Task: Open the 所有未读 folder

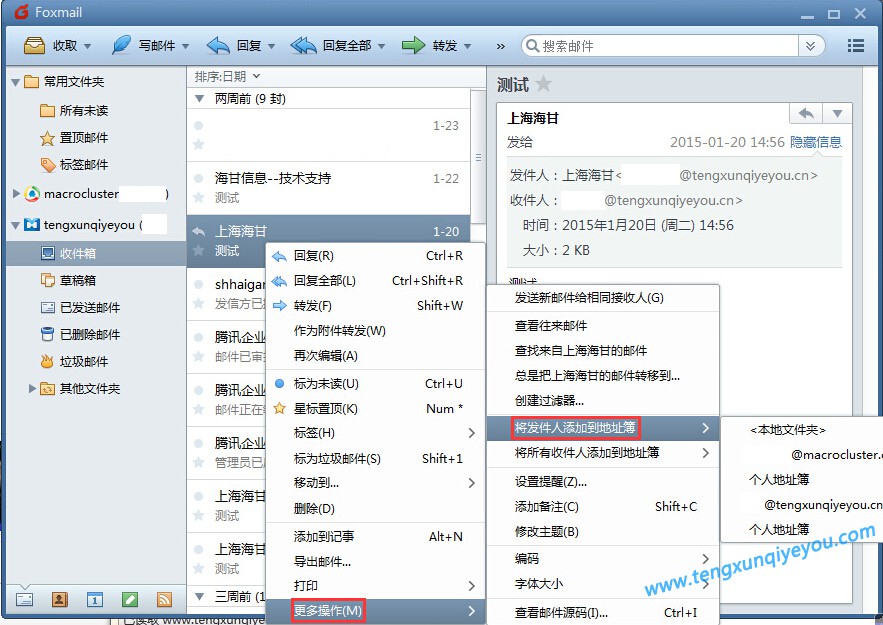Action: [74, 110]
